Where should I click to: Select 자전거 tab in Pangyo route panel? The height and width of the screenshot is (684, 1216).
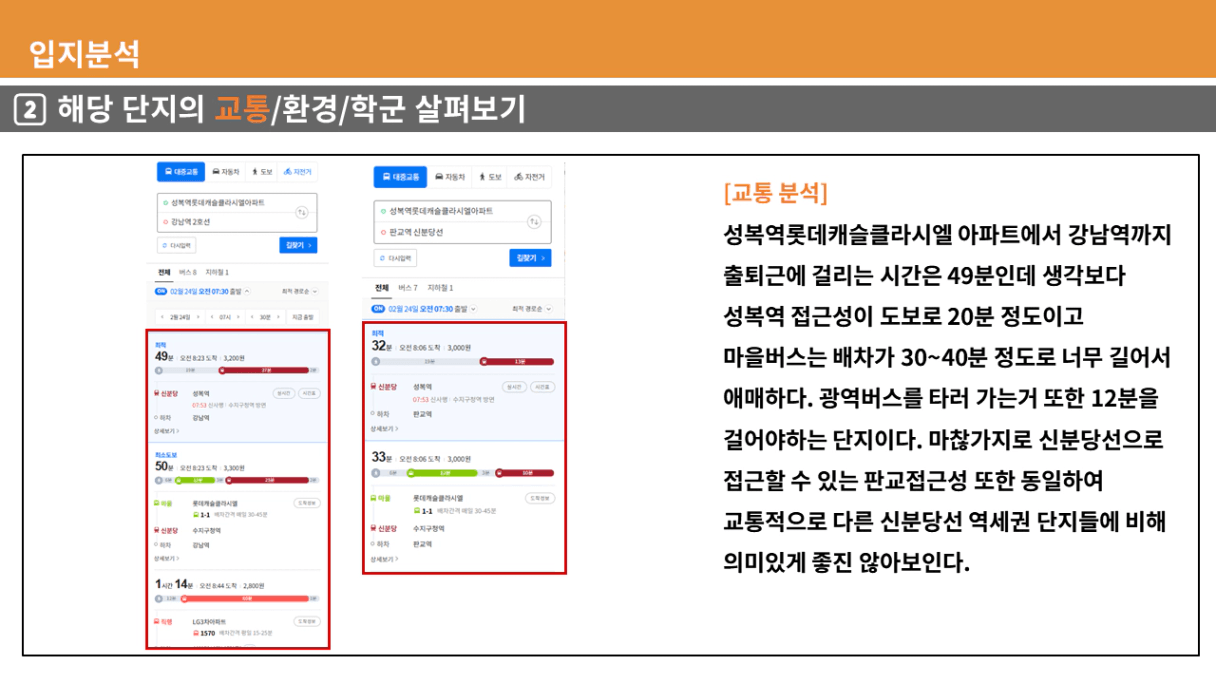tap(530, 177)
